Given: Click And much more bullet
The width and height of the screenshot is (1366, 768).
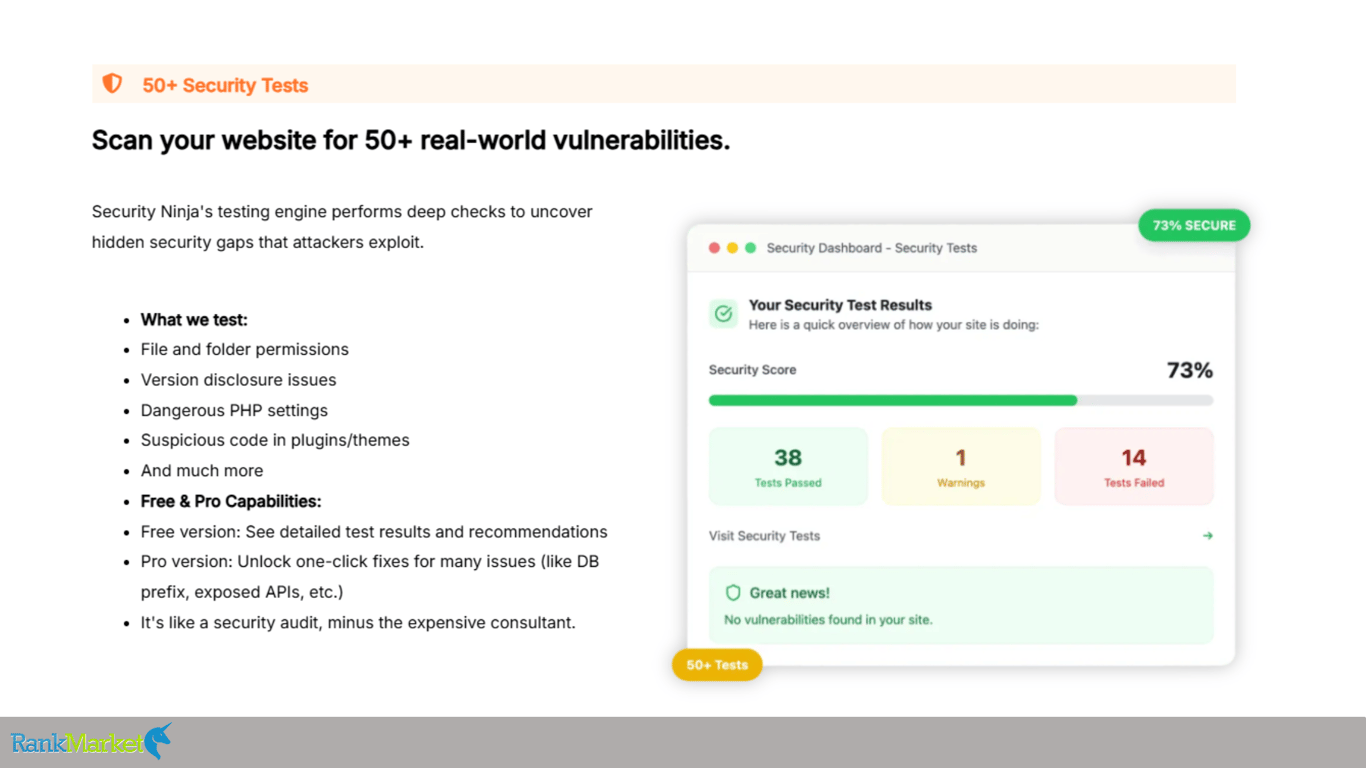Looking at the screenshot, I should (x=202, y=471).
